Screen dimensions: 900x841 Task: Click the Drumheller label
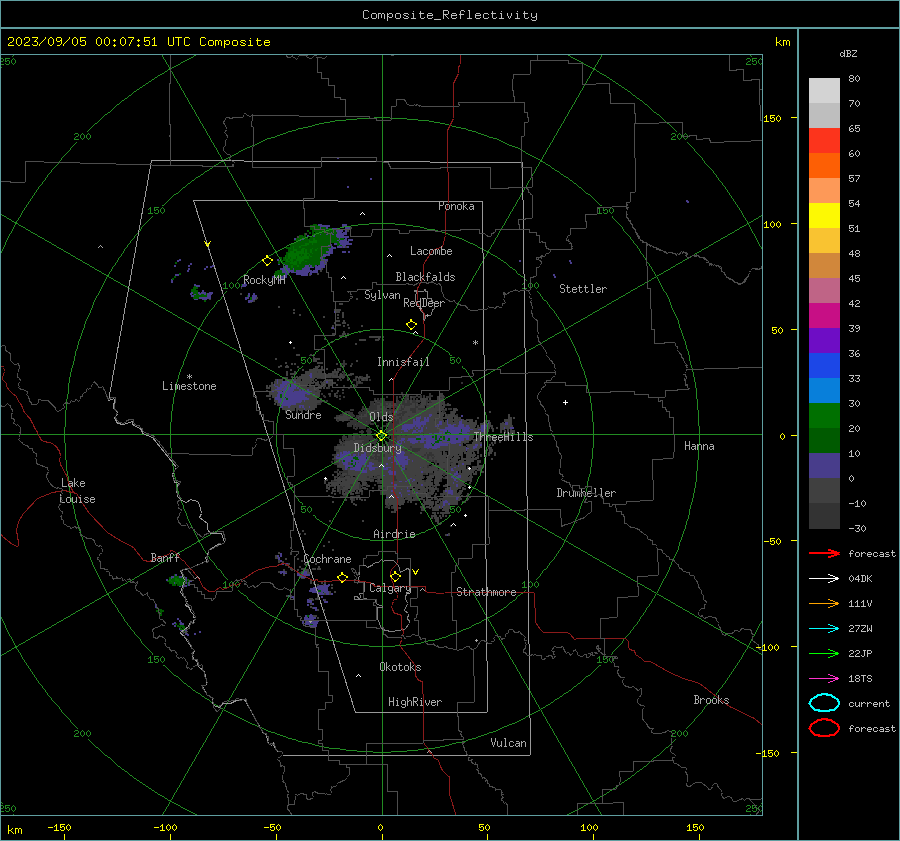pos(586,493)
